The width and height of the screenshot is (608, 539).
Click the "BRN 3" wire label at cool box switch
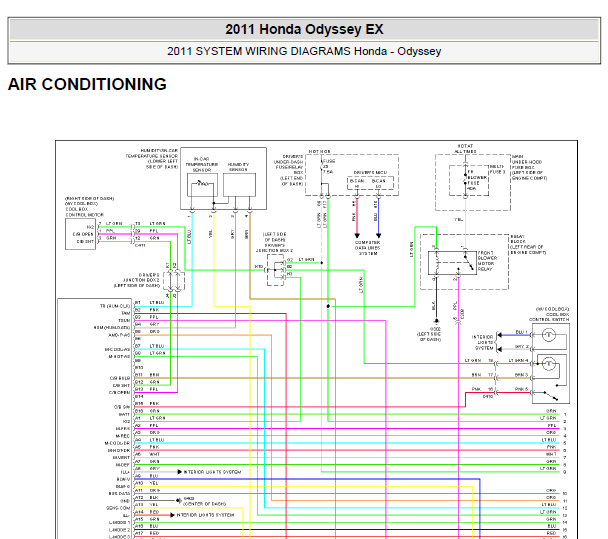(x=522, y=375)
